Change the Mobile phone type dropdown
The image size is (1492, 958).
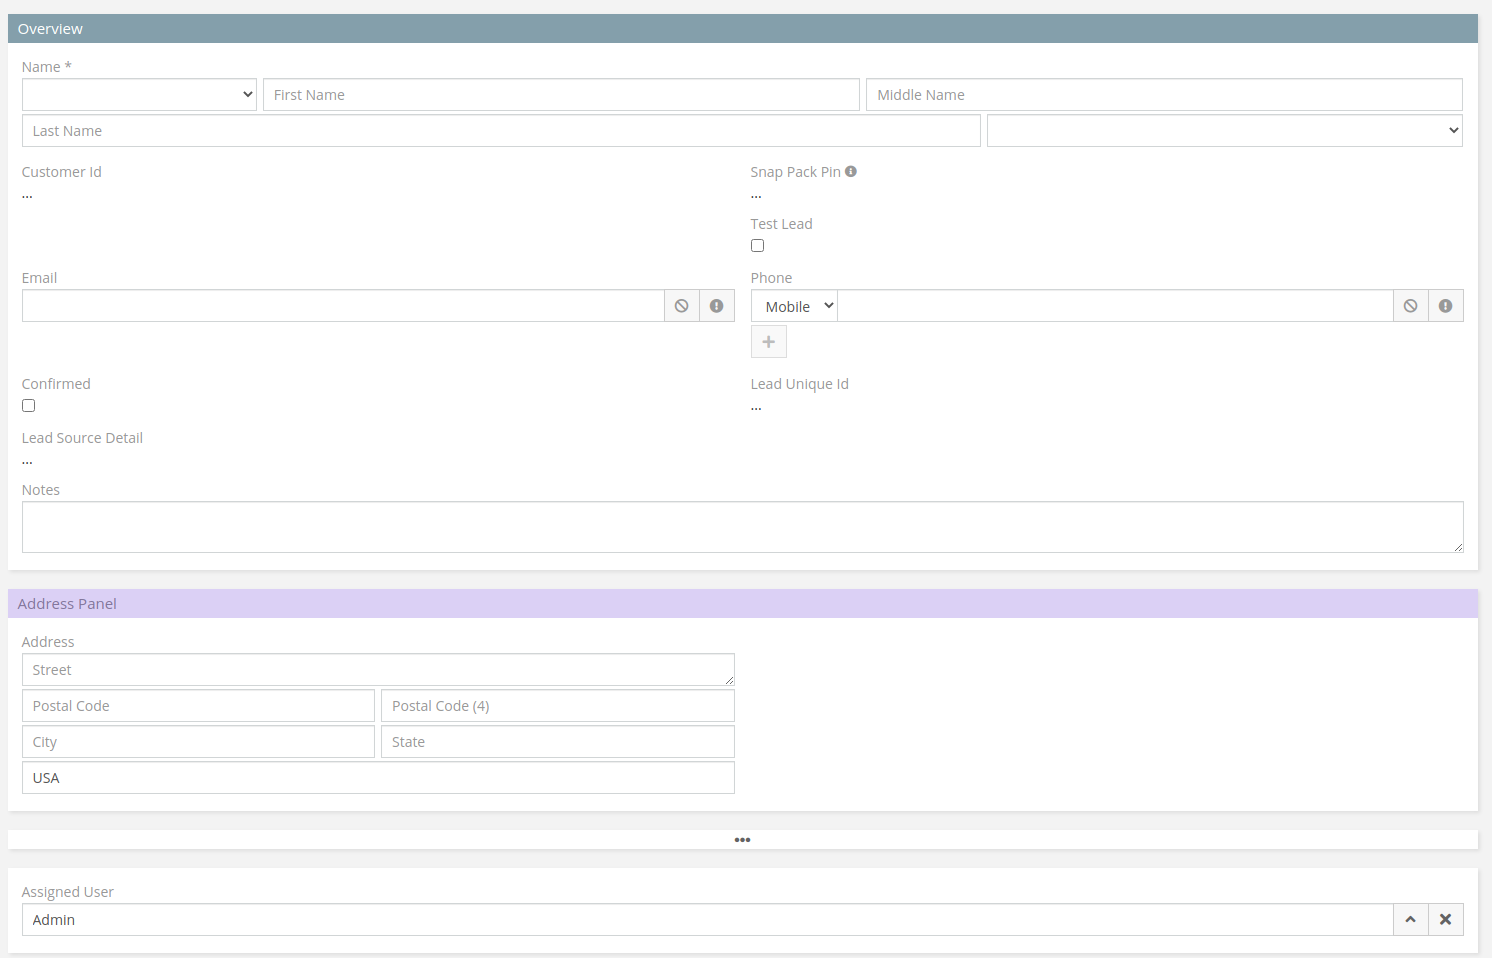(x=794, y=306)
